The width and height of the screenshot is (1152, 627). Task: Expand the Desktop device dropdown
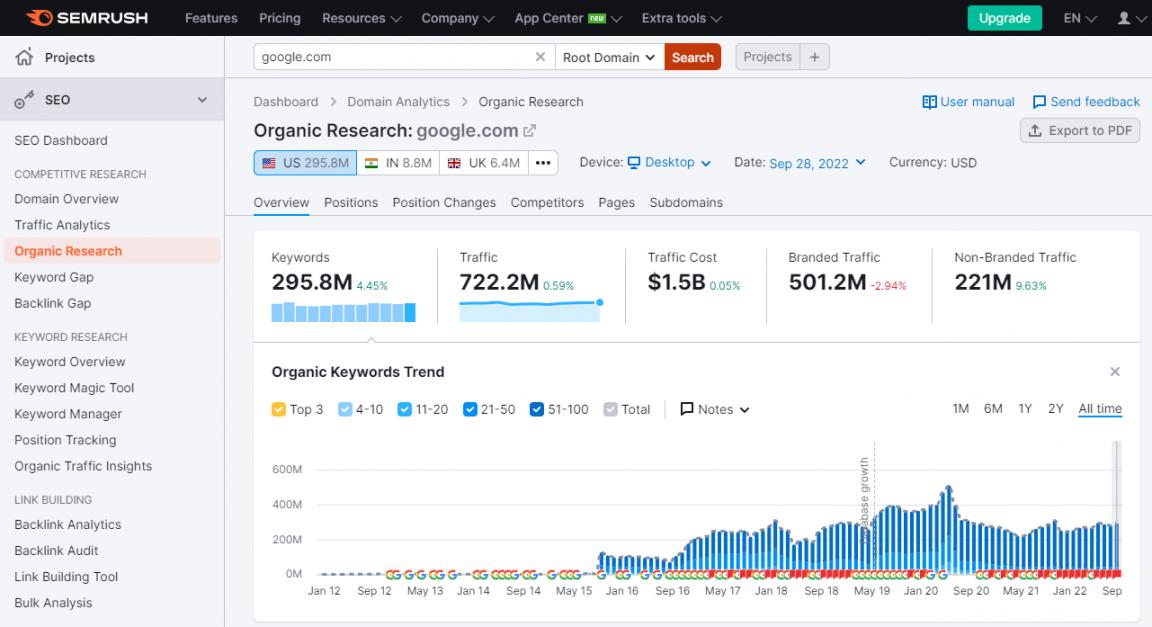669,162
